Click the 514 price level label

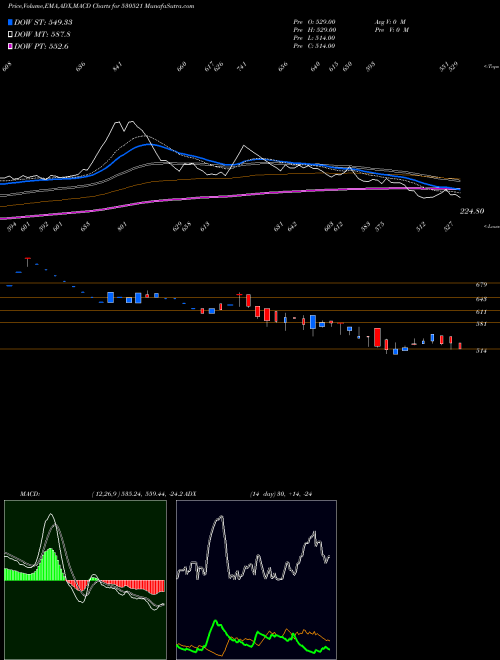point(481,351)
